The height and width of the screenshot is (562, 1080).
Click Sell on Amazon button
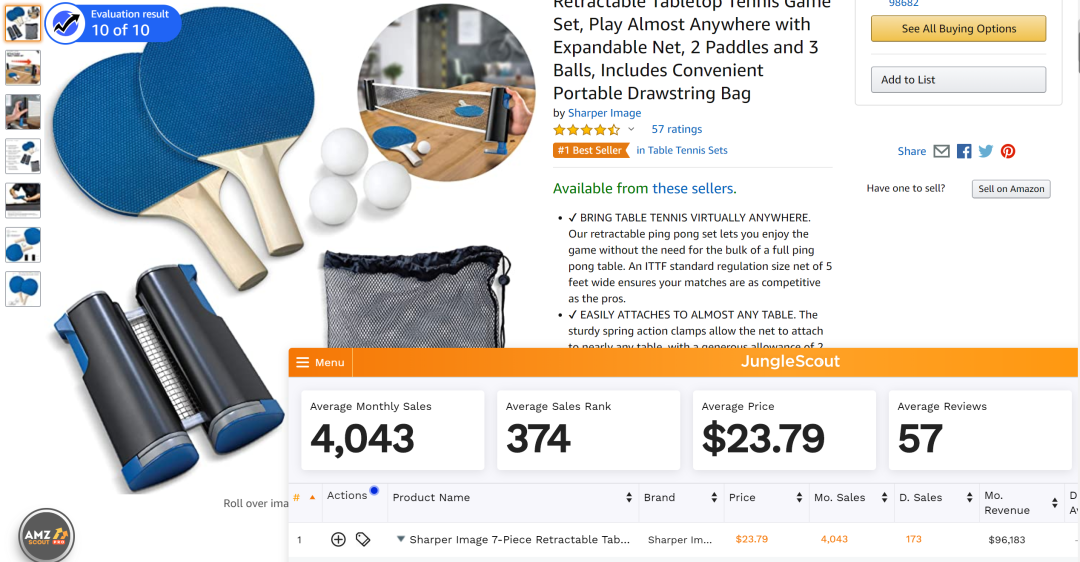point(1011,189)
